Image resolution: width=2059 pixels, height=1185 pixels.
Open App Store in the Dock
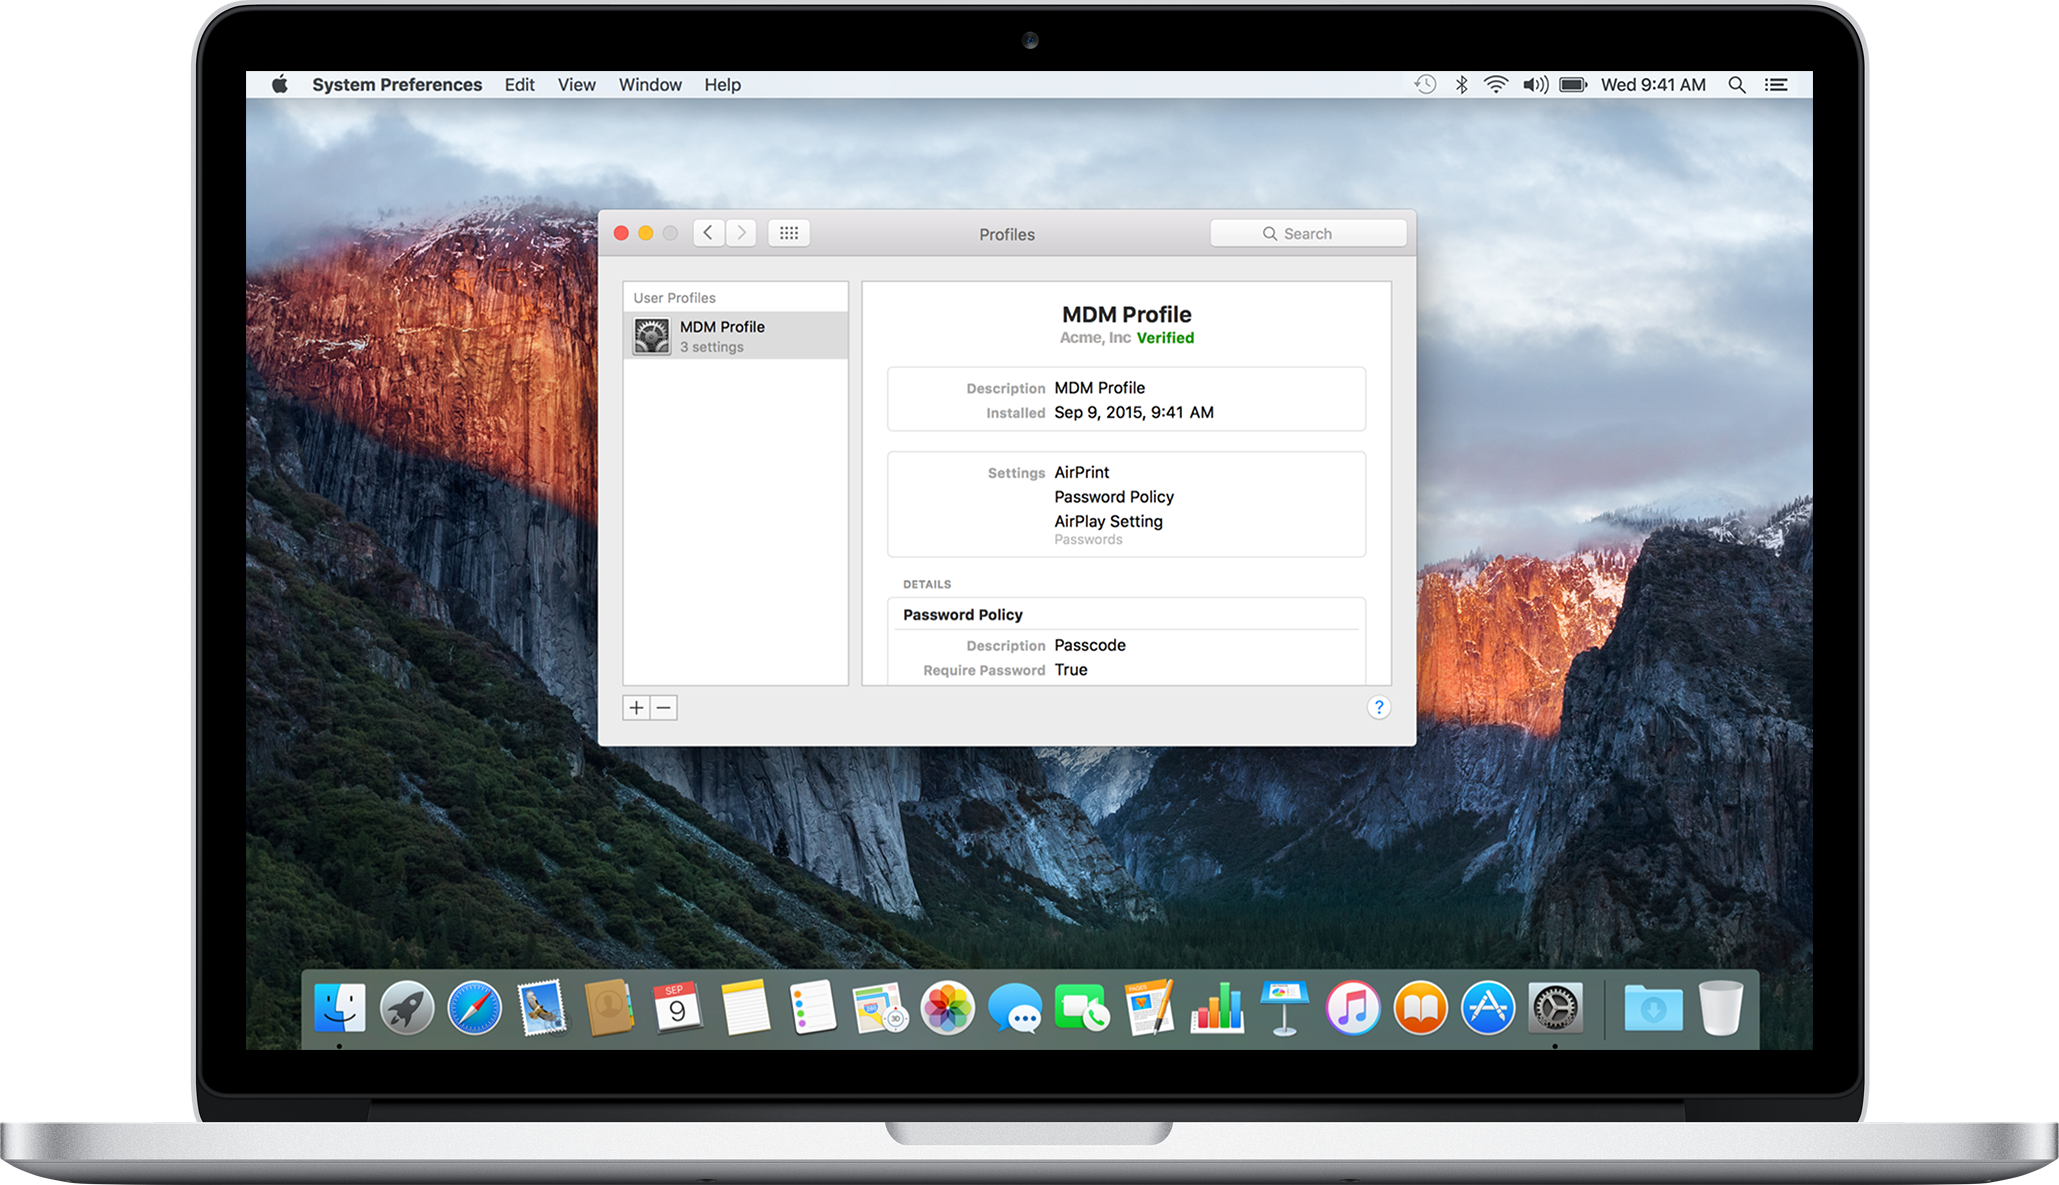[1488, 1008]
